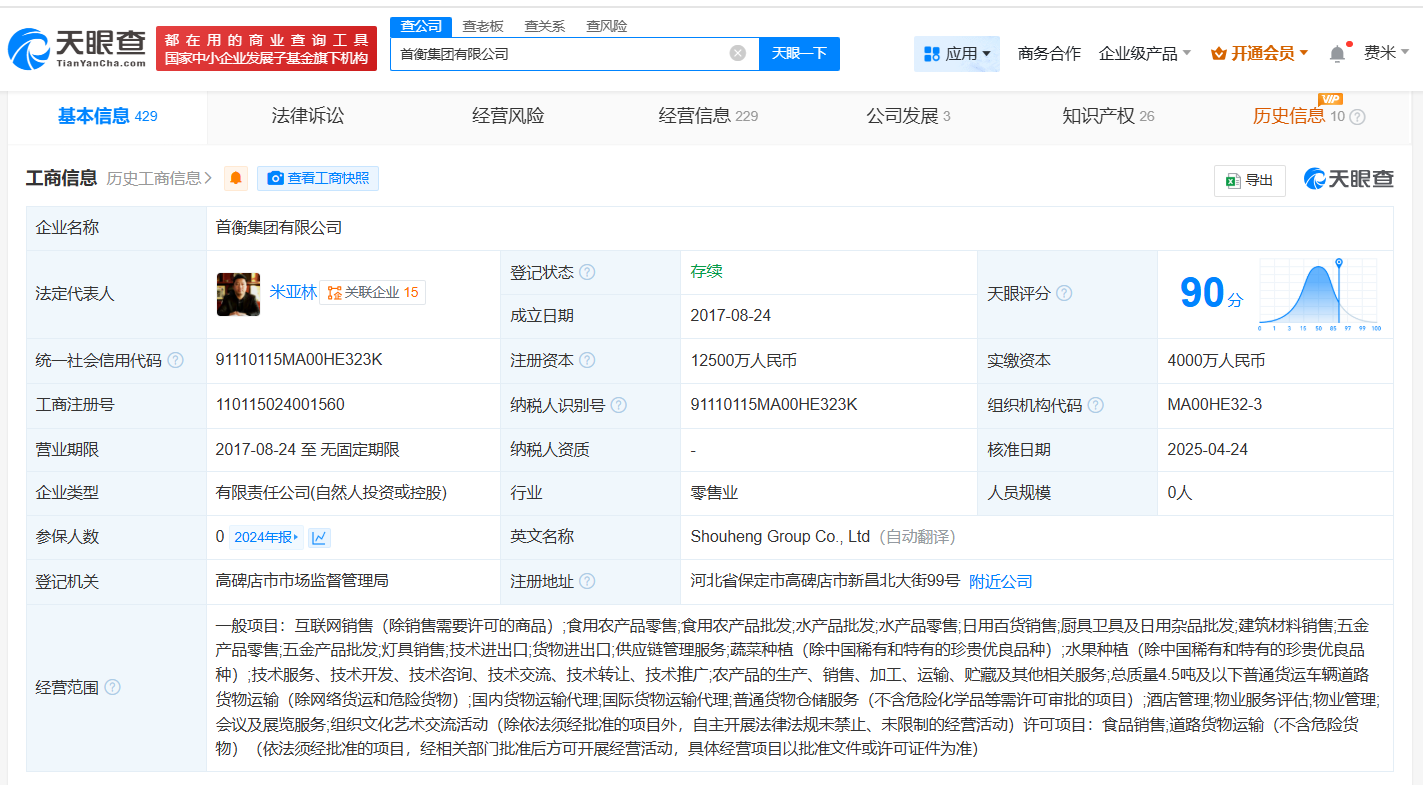Expand the 企业级产品 dropdown
Screen dimensions: 1423x785
(1144, 53)
